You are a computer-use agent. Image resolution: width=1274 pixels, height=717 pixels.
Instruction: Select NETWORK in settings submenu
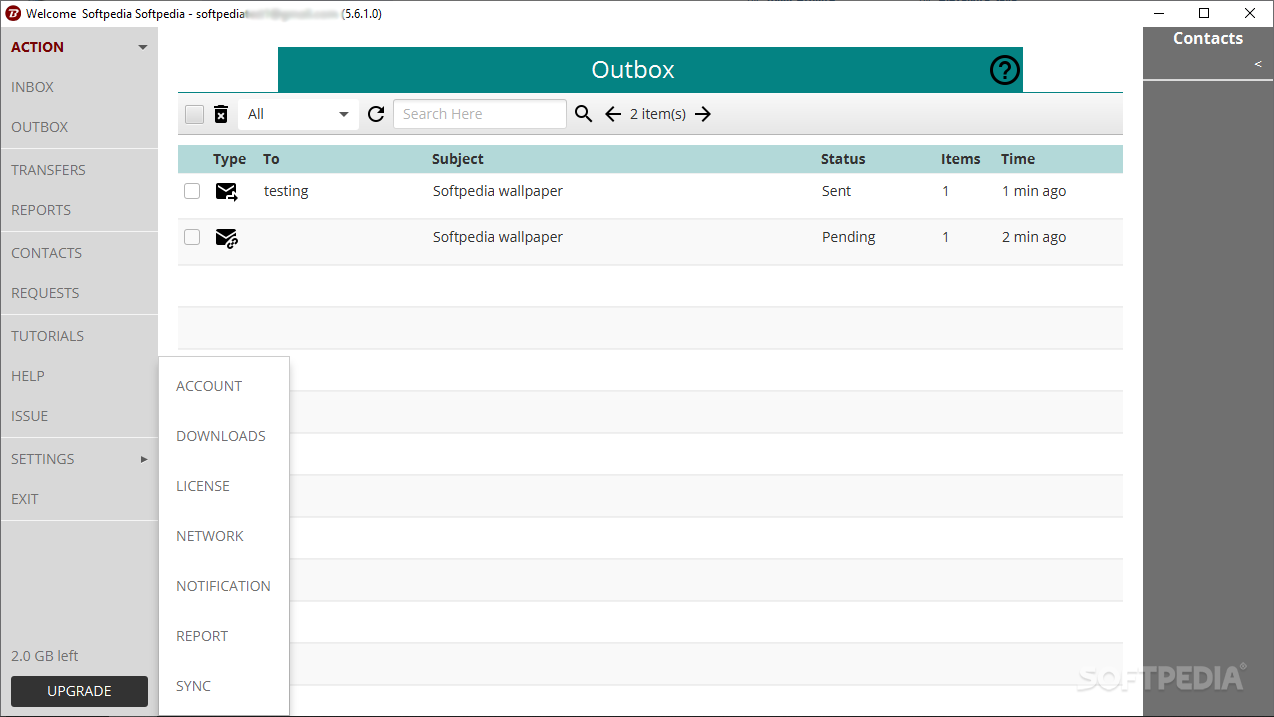pos(210,536)
